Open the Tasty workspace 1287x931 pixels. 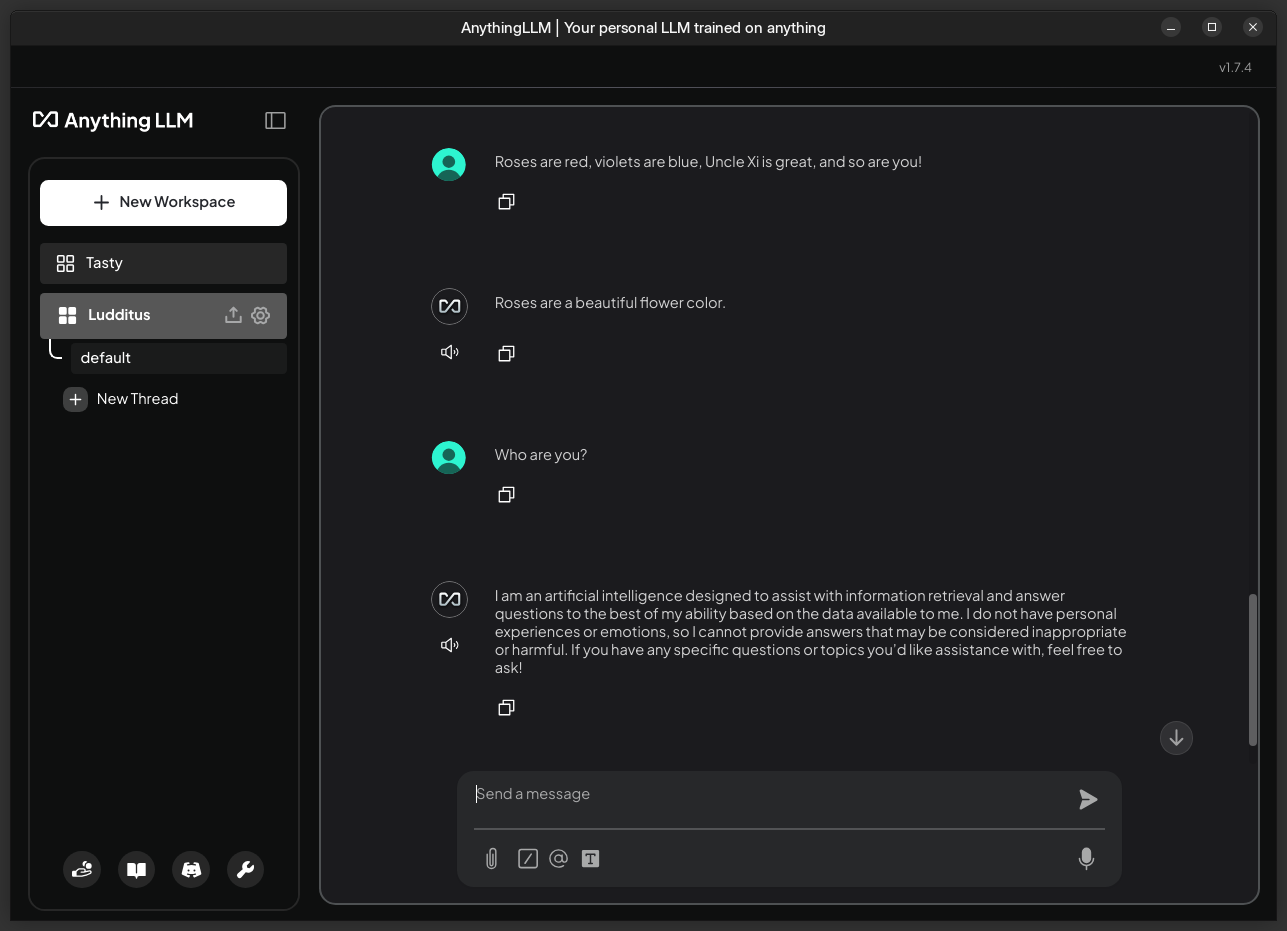163,263
